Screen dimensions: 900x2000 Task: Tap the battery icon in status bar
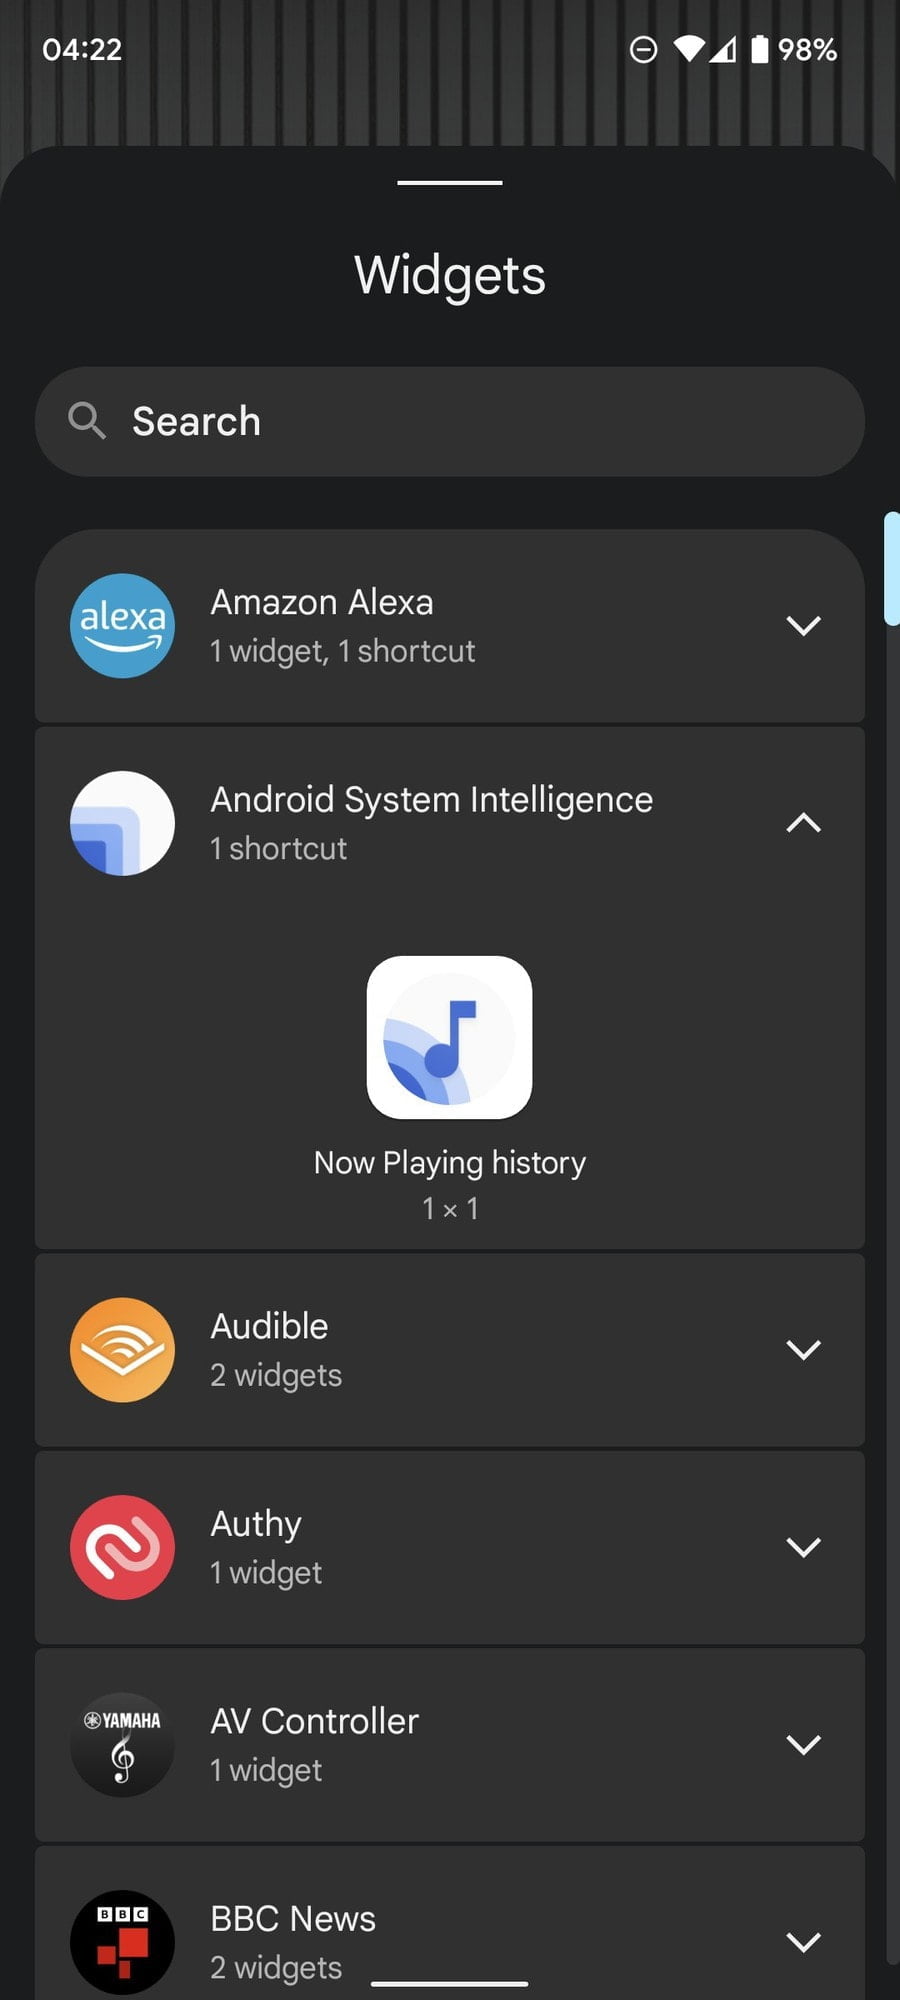point(760,49)
